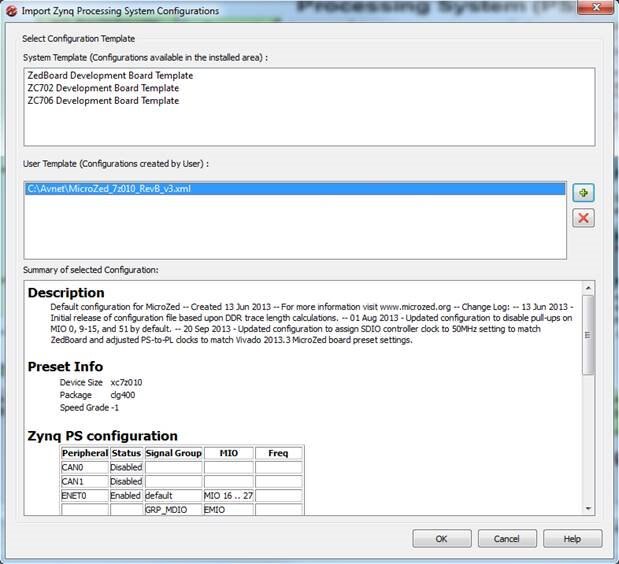Click the CAN0 peripheral cell
The height and width of the screenshot is (564, 619).
pos(85,467)
